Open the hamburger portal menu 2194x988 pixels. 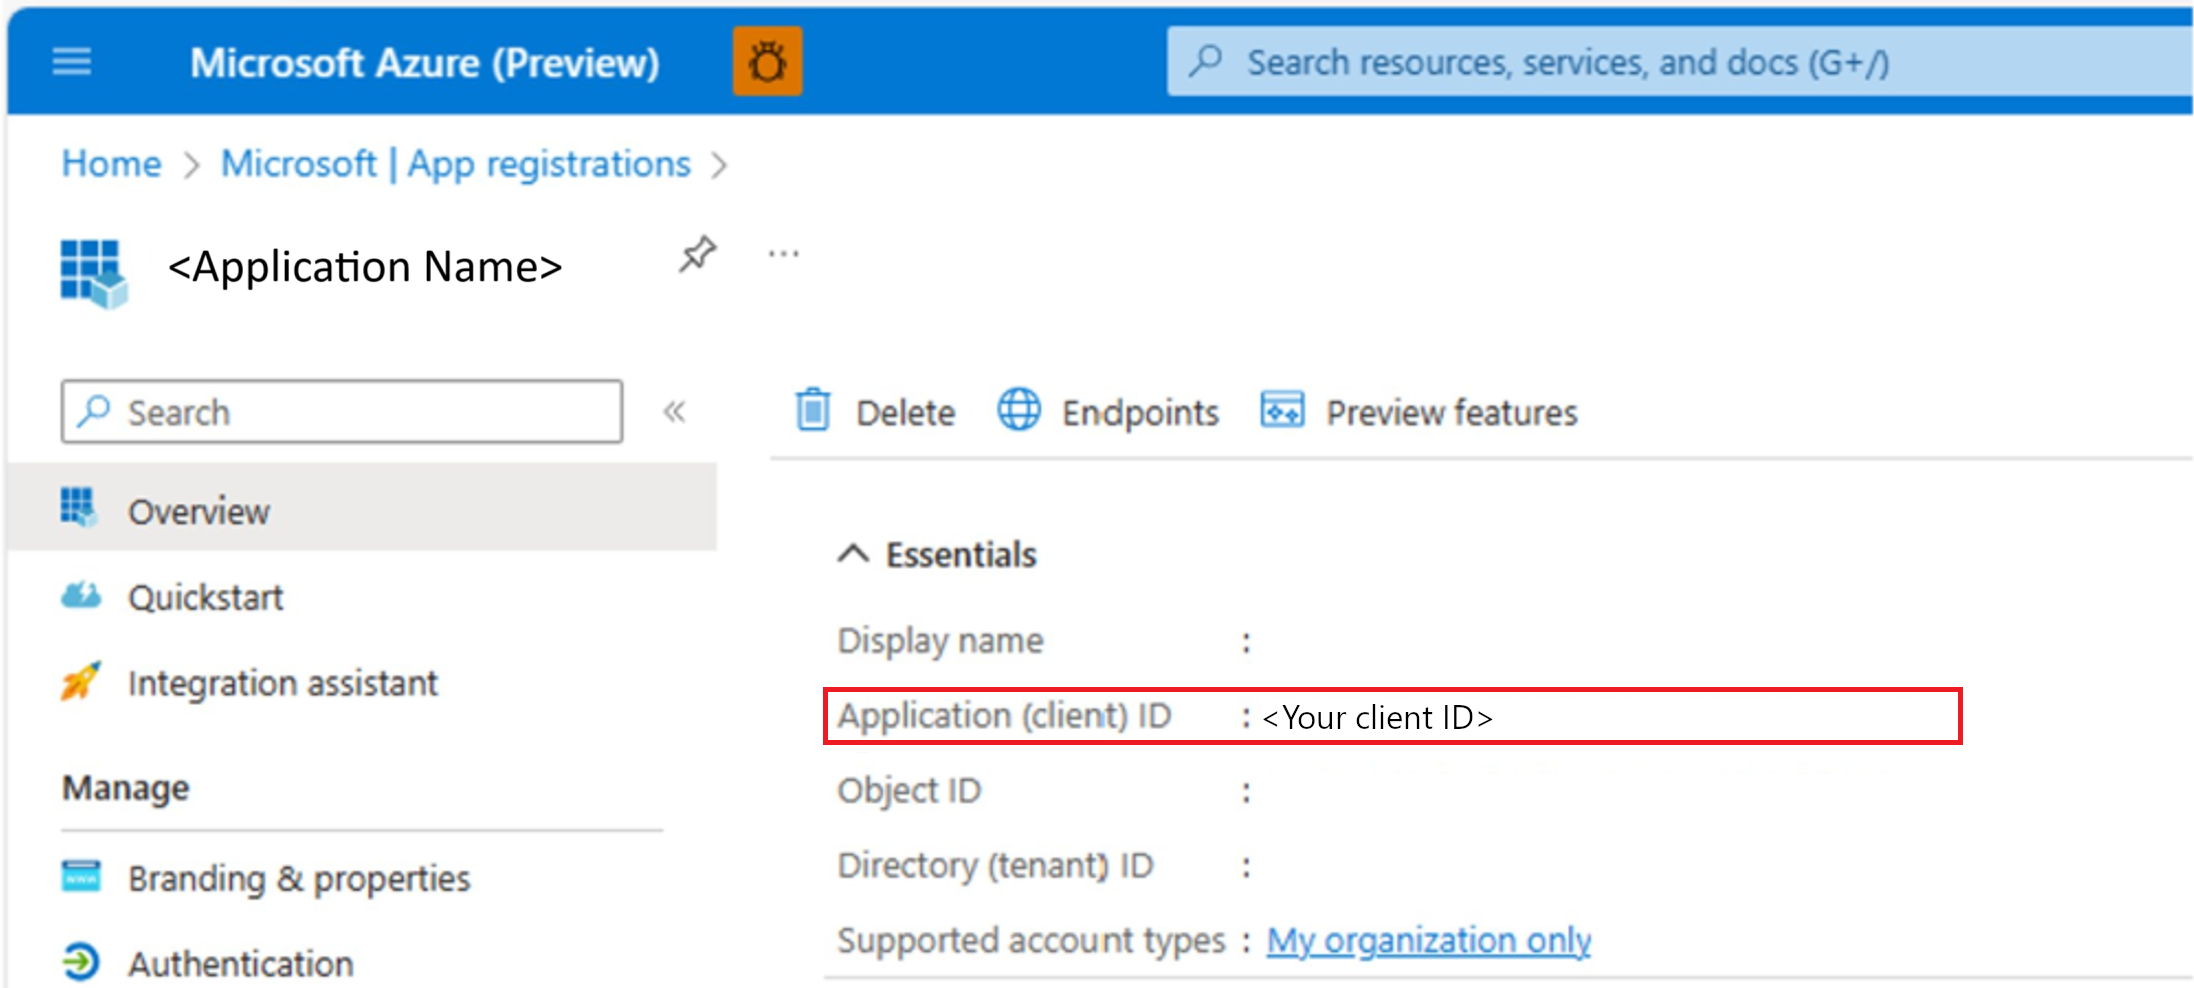(x=71, y=62)
